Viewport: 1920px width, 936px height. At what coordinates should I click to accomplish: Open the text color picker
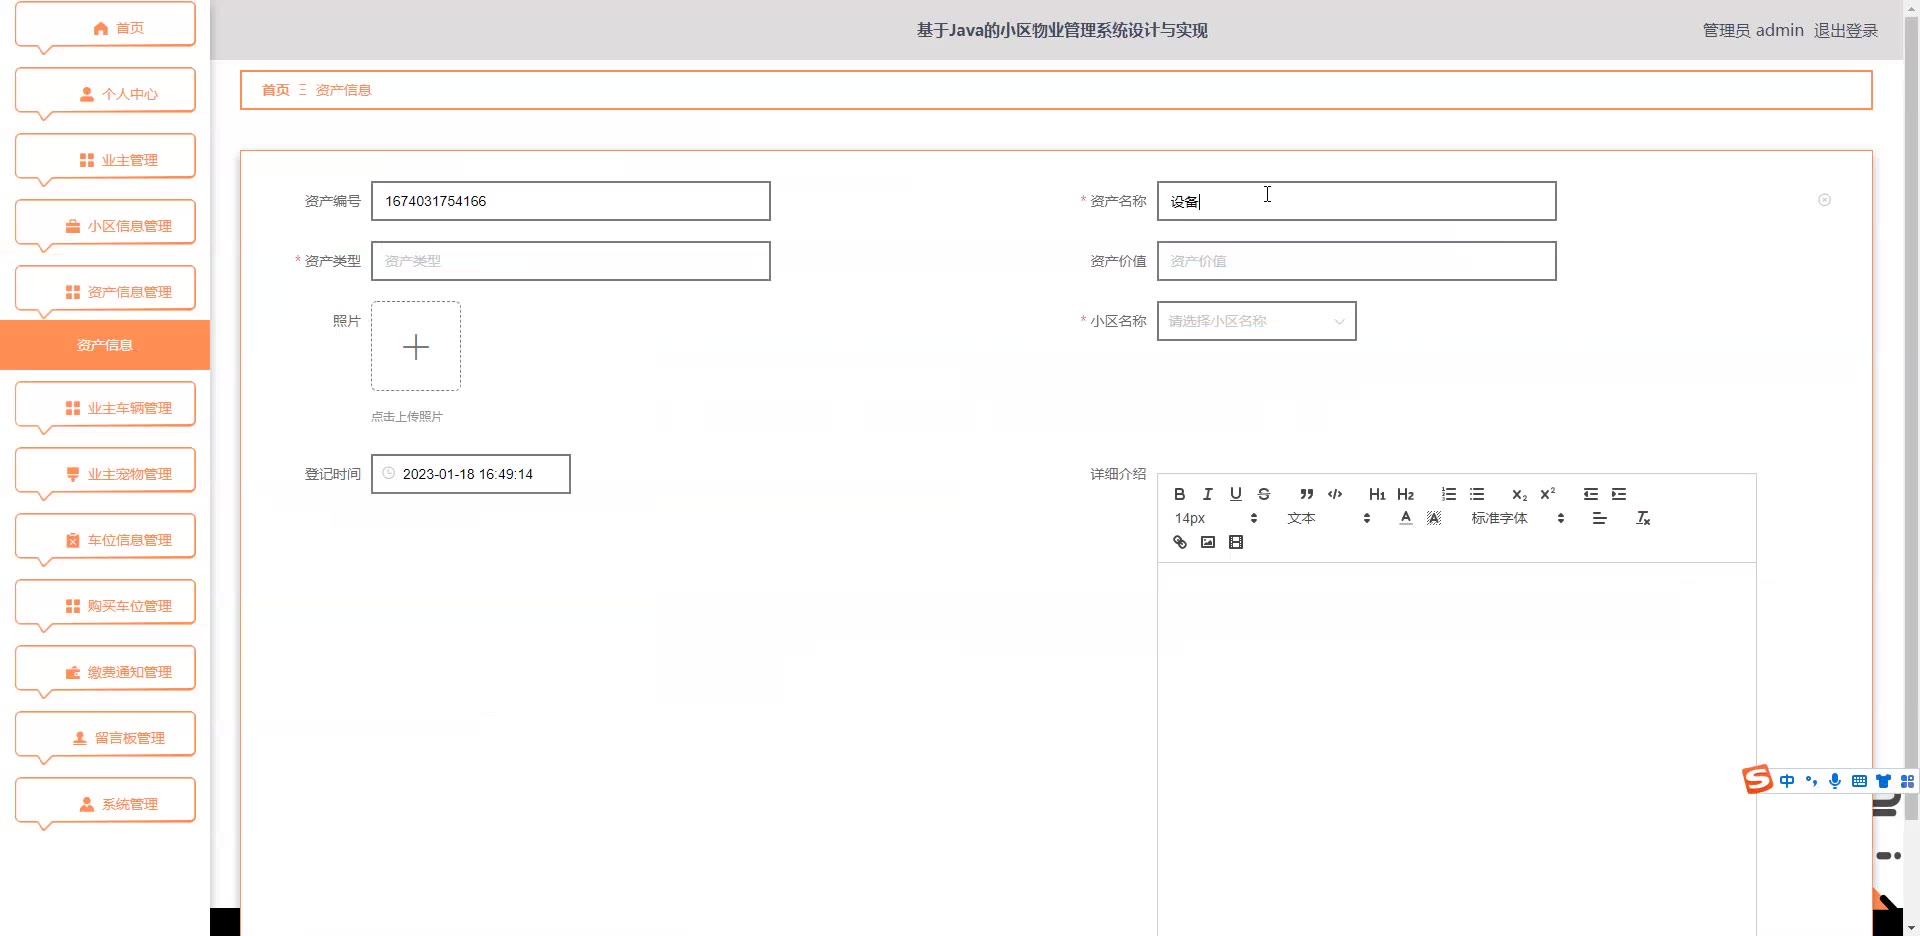pos(1406,518)
